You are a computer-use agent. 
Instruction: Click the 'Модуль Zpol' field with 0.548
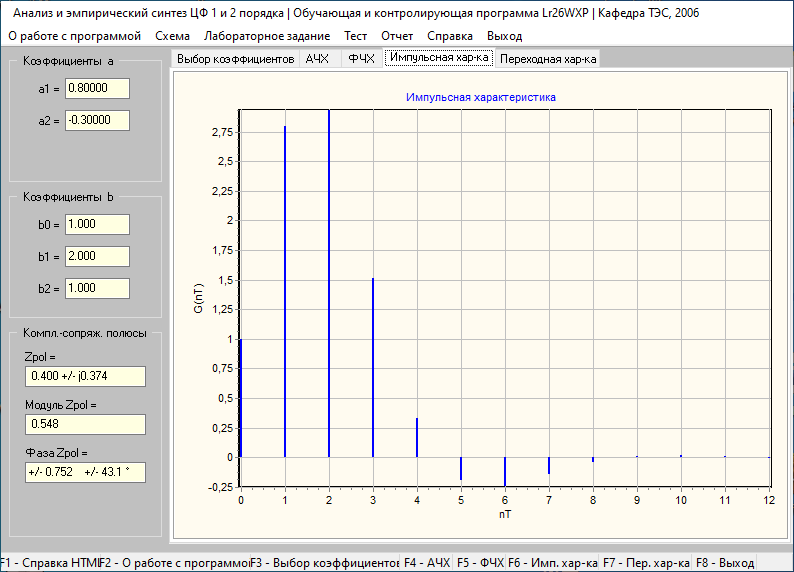click(x=86, y=424)
